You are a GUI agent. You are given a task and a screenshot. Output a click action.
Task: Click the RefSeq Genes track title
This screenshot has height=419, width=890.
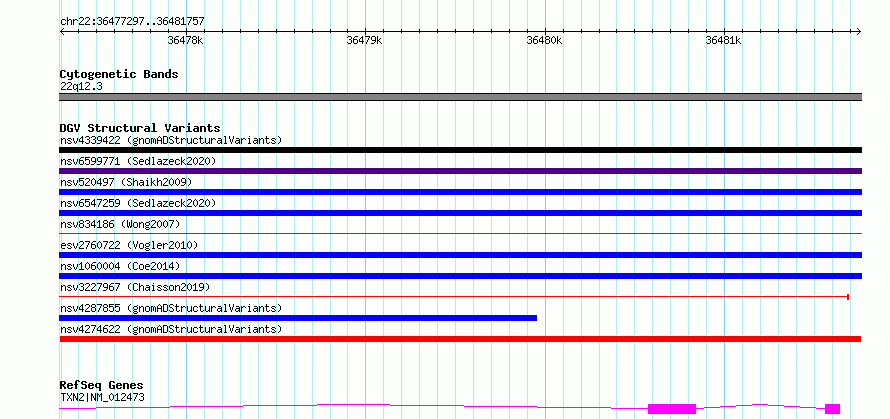[x=102, y=386]
